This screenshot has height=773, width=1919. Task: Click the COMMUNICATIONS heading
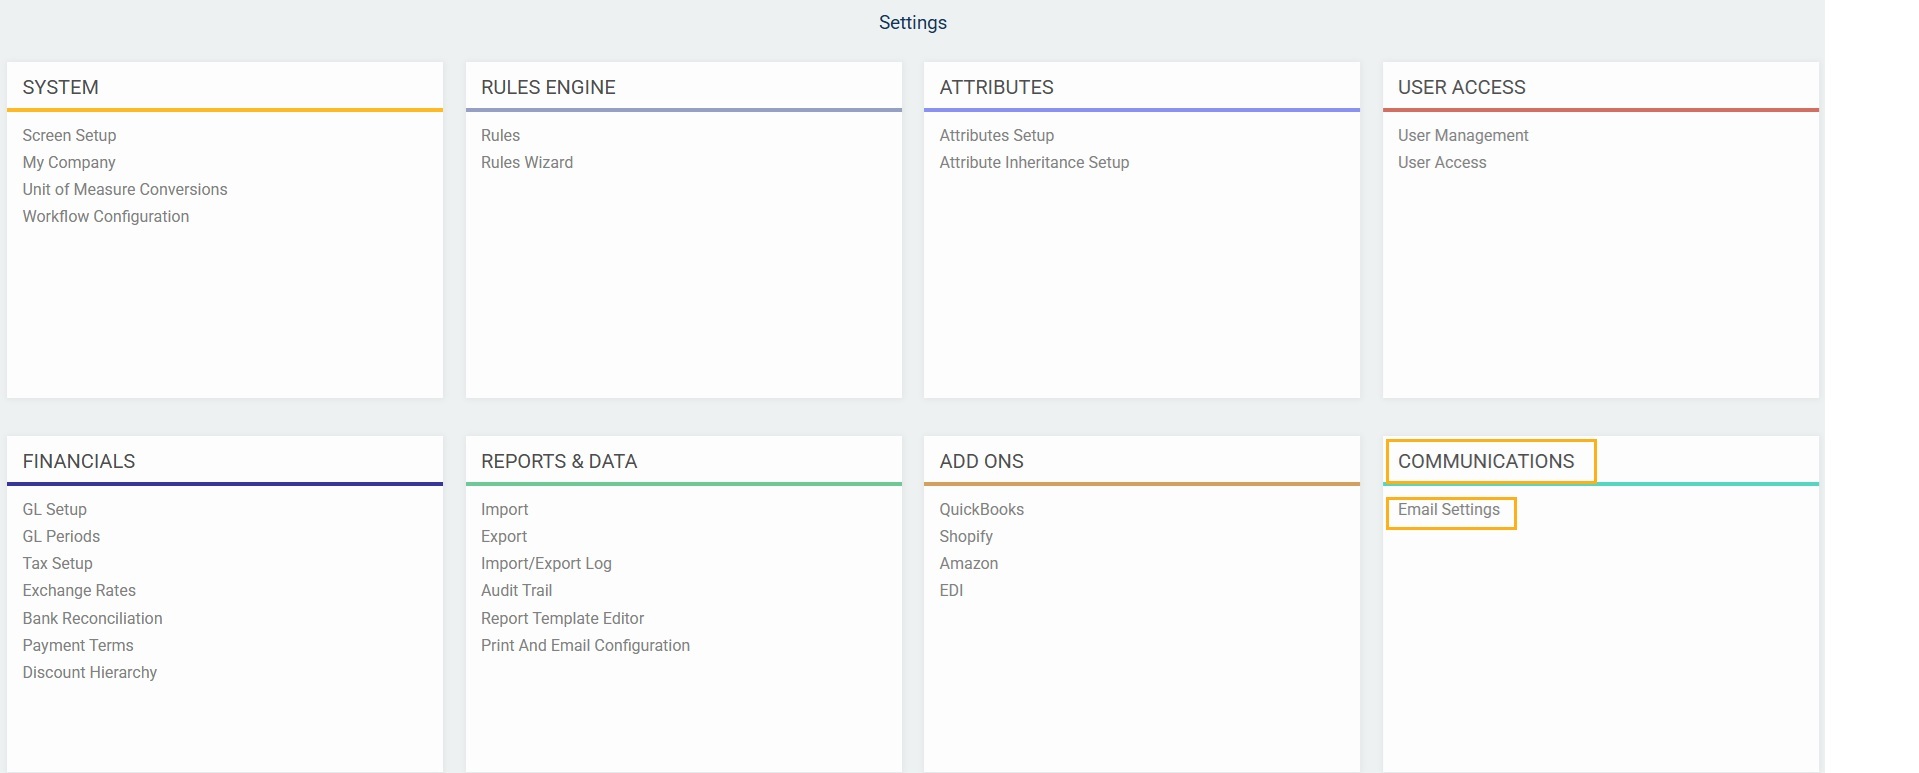click(1486, 461)
